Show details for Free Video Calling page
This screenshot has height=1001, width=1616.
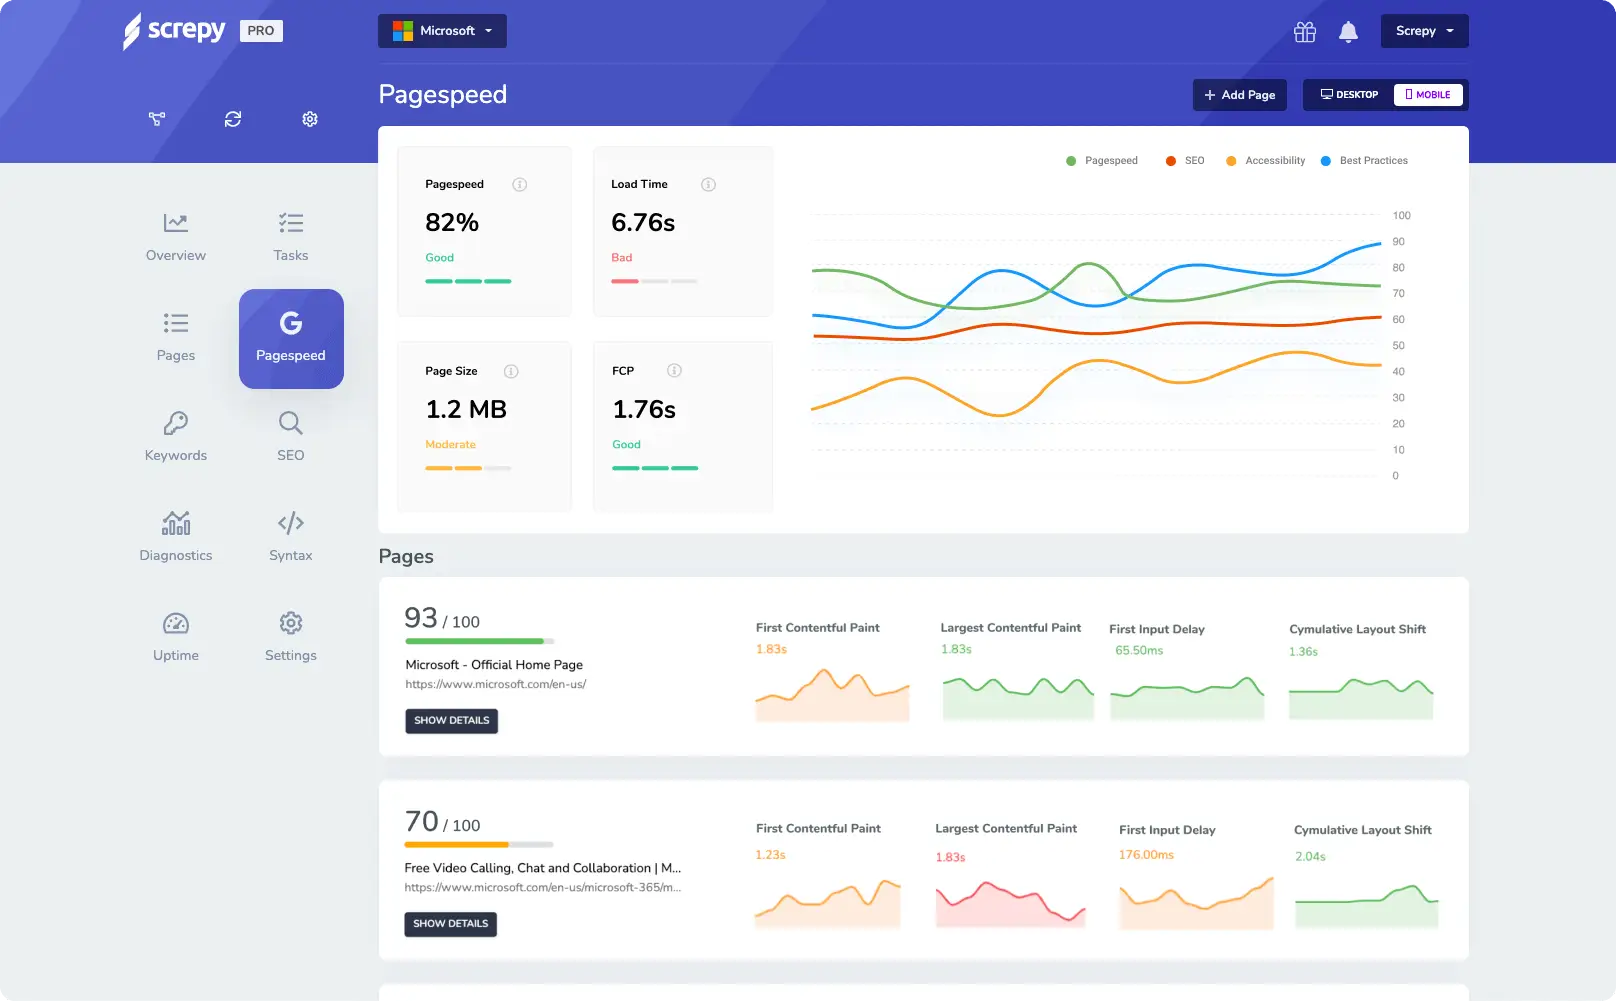[450, 924]
